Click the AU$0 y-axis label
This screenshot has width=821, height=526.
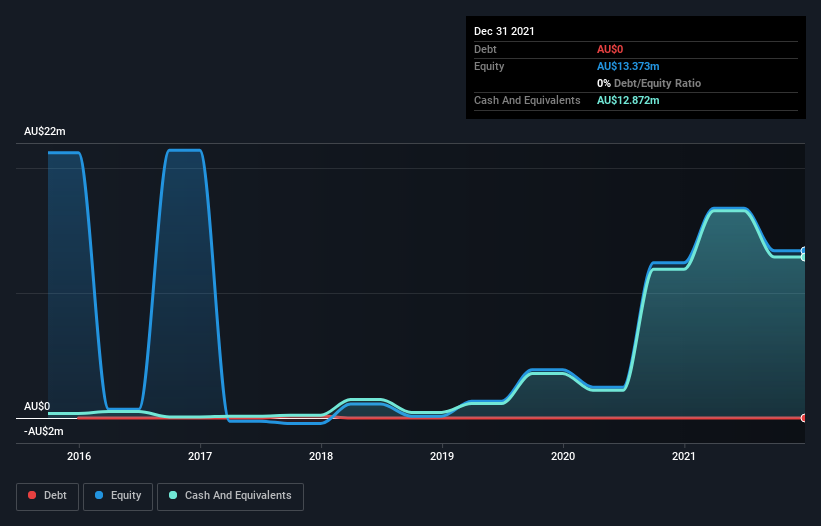point(37,406)
